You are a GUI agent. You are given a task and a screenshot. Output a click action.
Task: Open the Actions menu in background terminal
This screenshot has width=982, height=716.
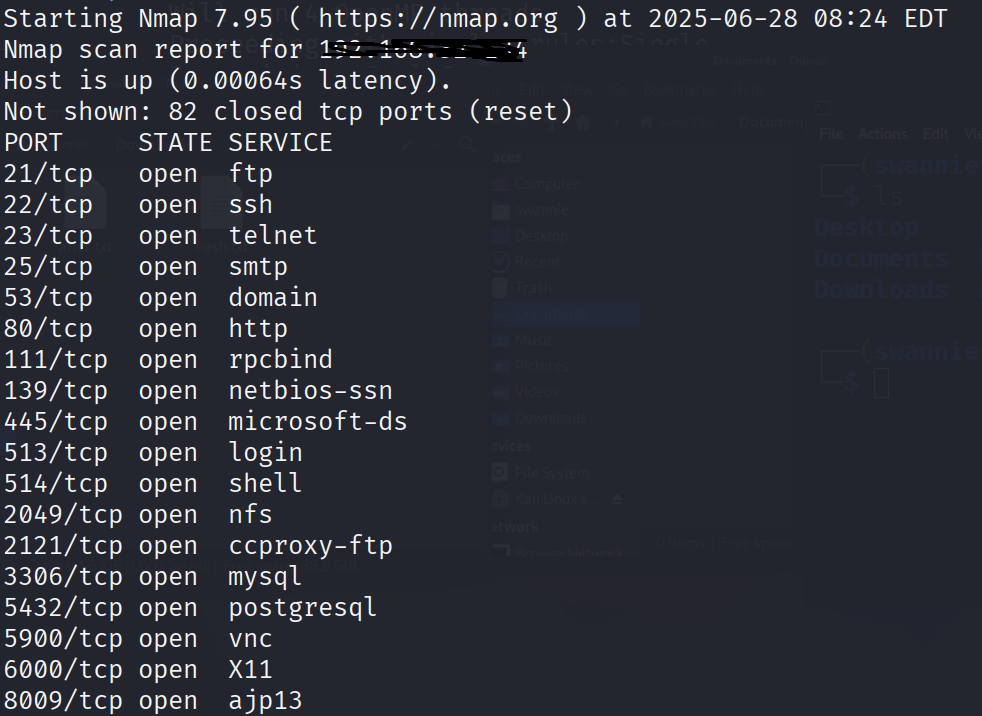click(882, 134)
